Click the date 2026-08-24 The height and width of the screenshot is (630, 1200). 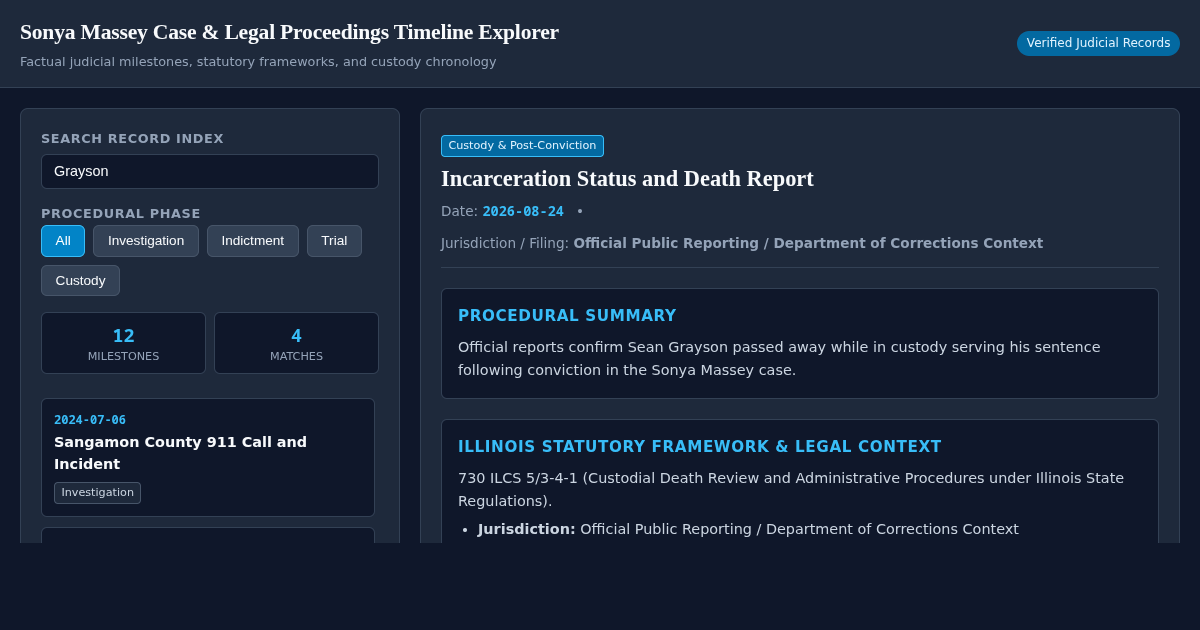click(523, 211)
